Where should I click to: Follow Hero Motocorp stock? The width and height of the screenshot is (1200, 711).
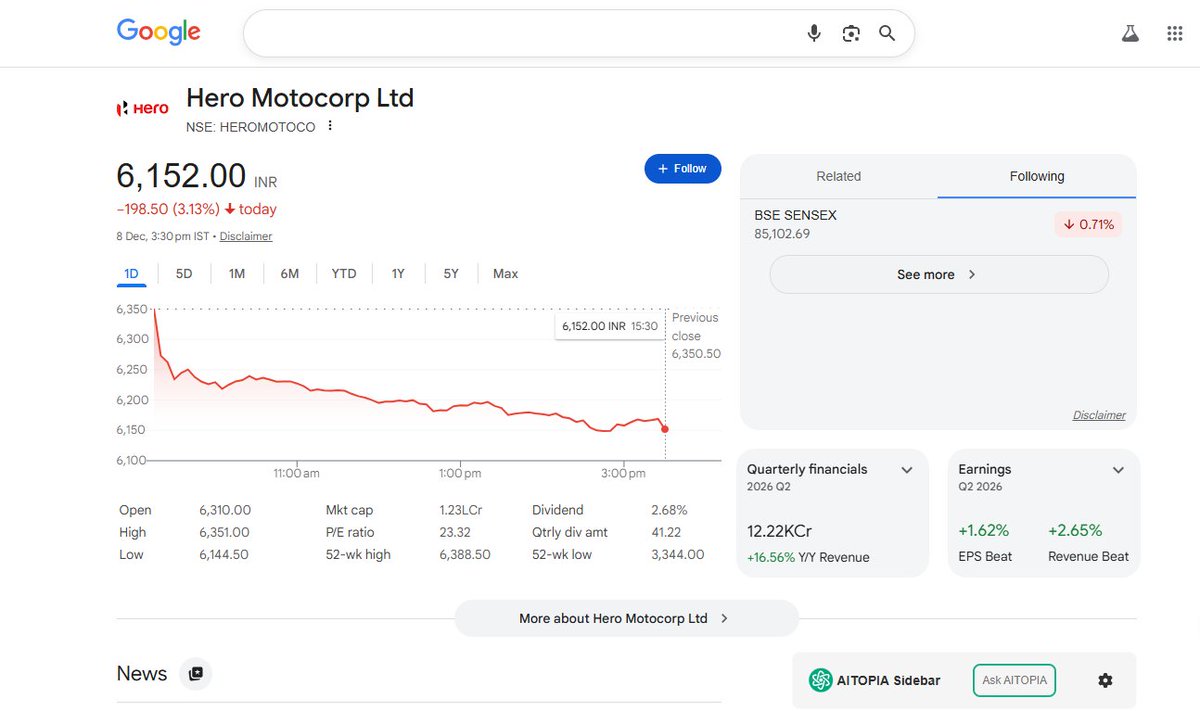click(683, 169)
